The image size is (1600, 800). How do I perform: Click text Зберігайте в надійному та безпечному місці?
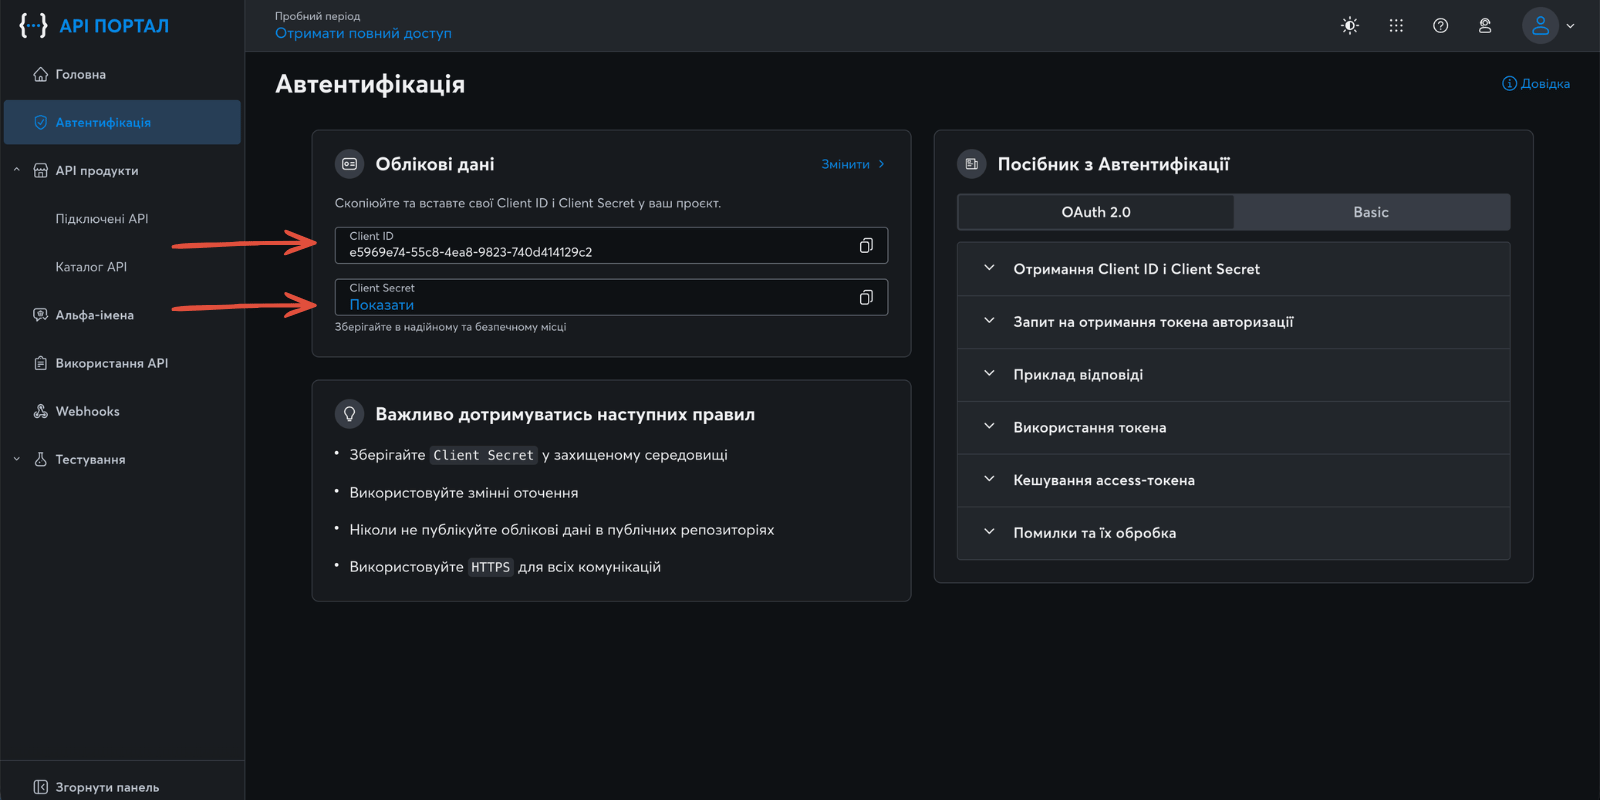[450, 327]
